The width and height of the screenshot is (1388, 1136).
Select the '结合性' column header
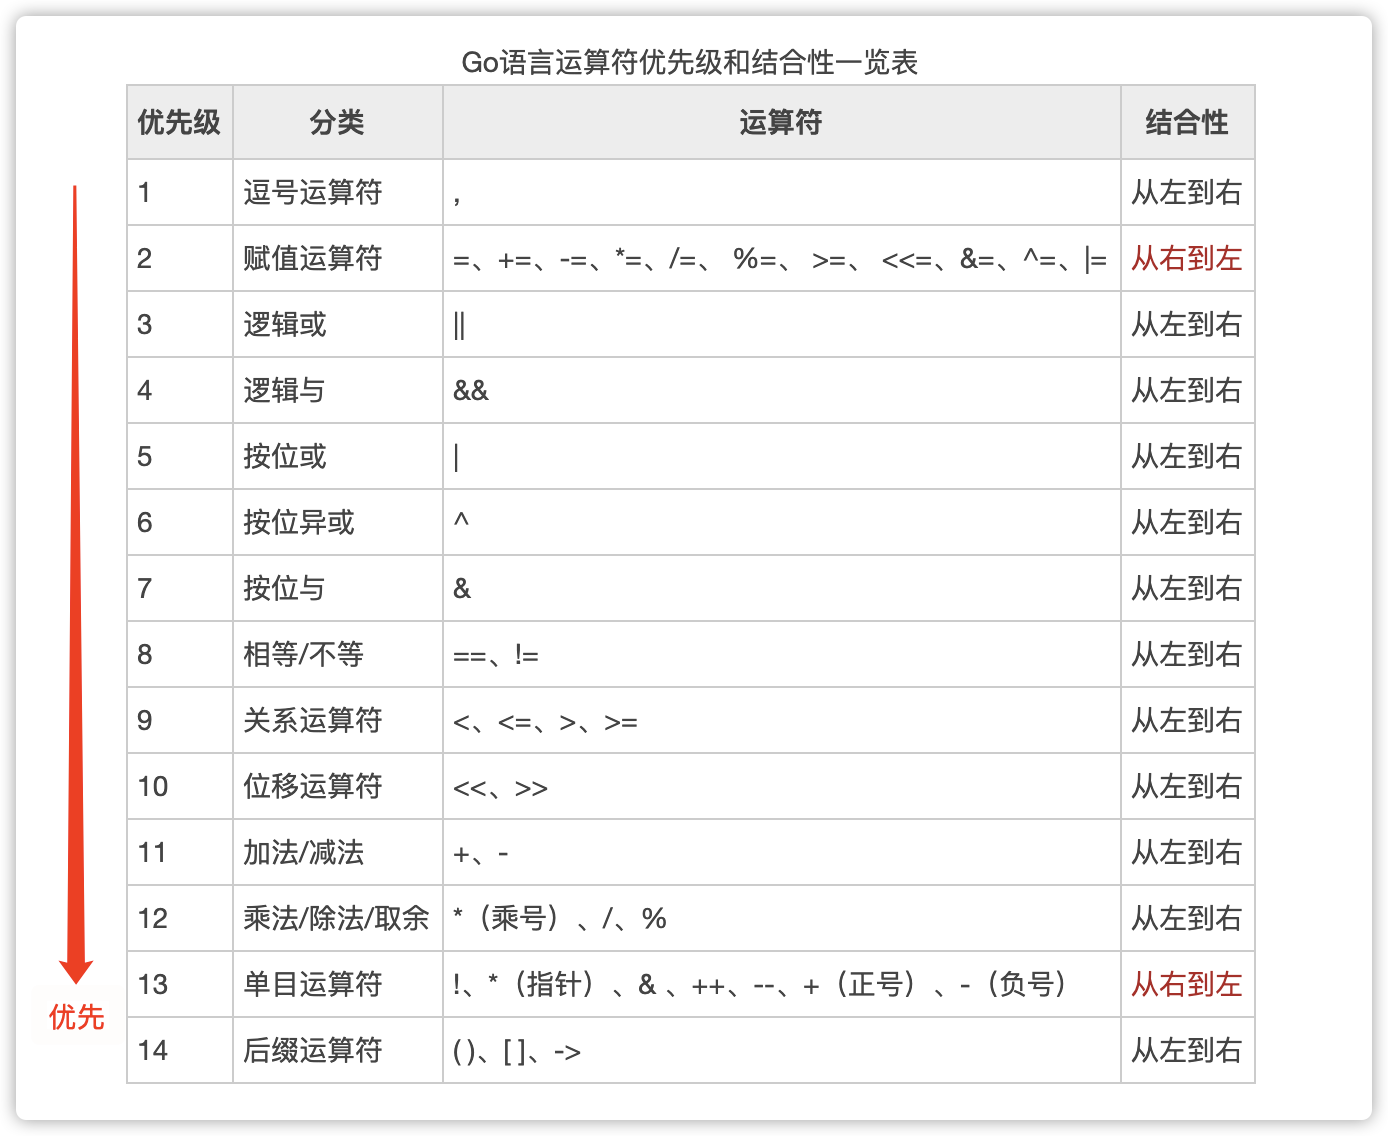pyautogui.click(x=1187, y=122)
